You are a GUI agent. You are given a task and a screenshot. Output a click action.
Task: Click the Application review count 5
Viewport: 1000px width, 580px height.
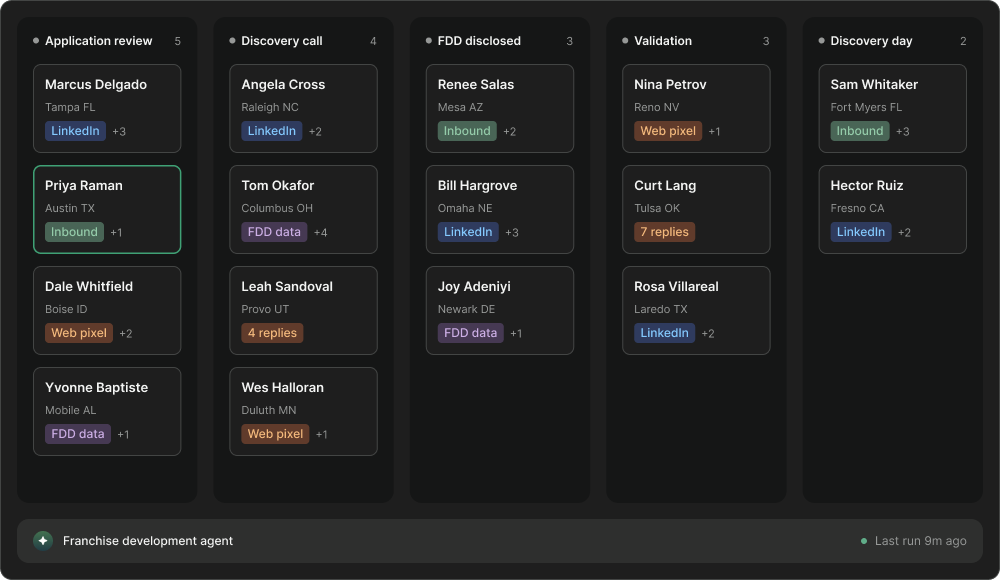point(177,41)
